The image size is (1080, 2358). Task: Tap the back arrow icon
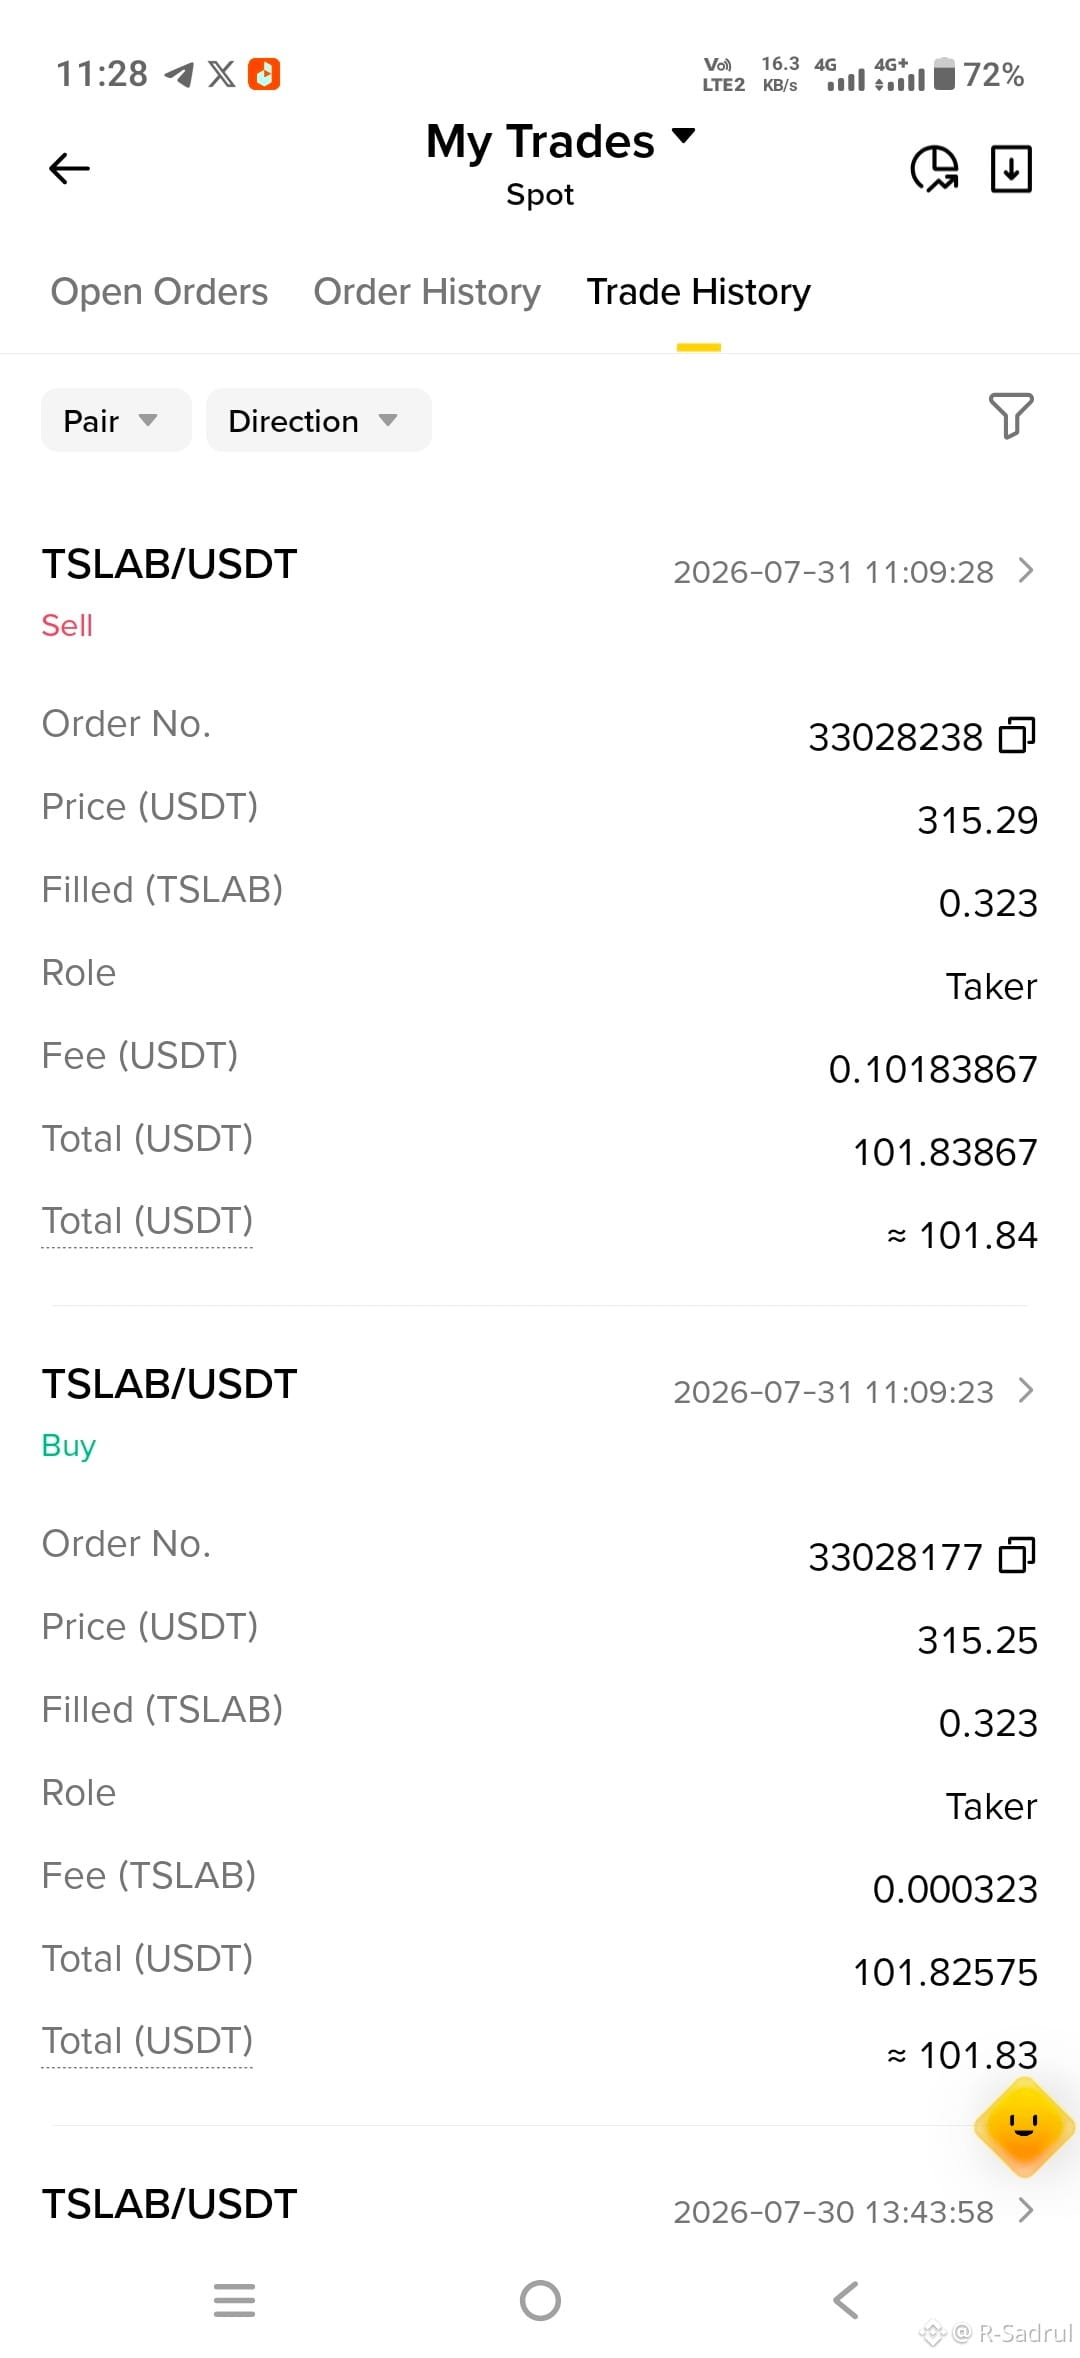click(69, 168)
